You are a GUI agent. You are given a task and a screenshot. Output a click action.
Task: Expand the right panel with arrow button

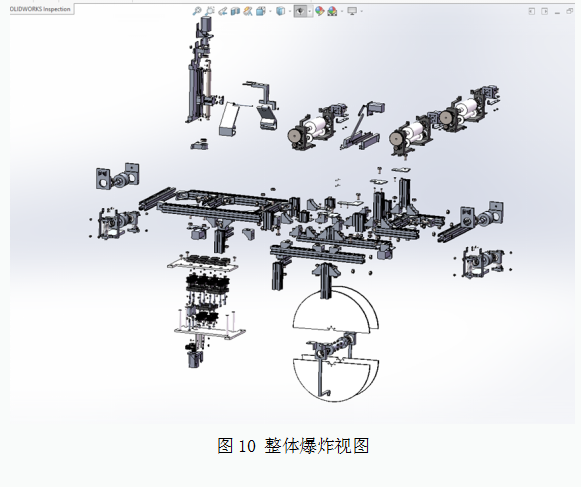545,11
